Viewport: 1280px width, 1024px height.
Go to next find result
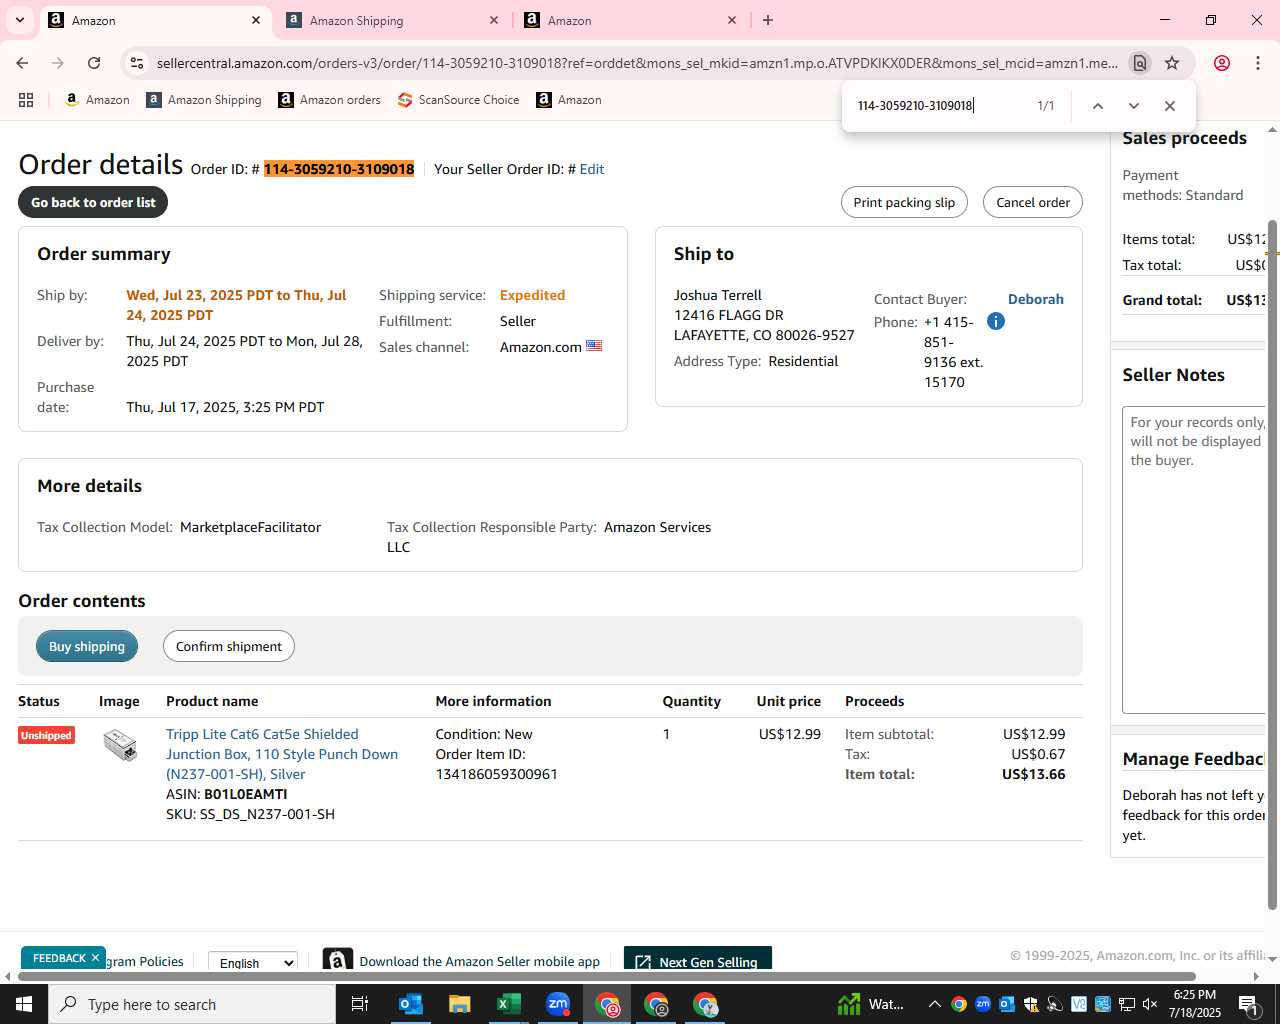[1133, 106]
